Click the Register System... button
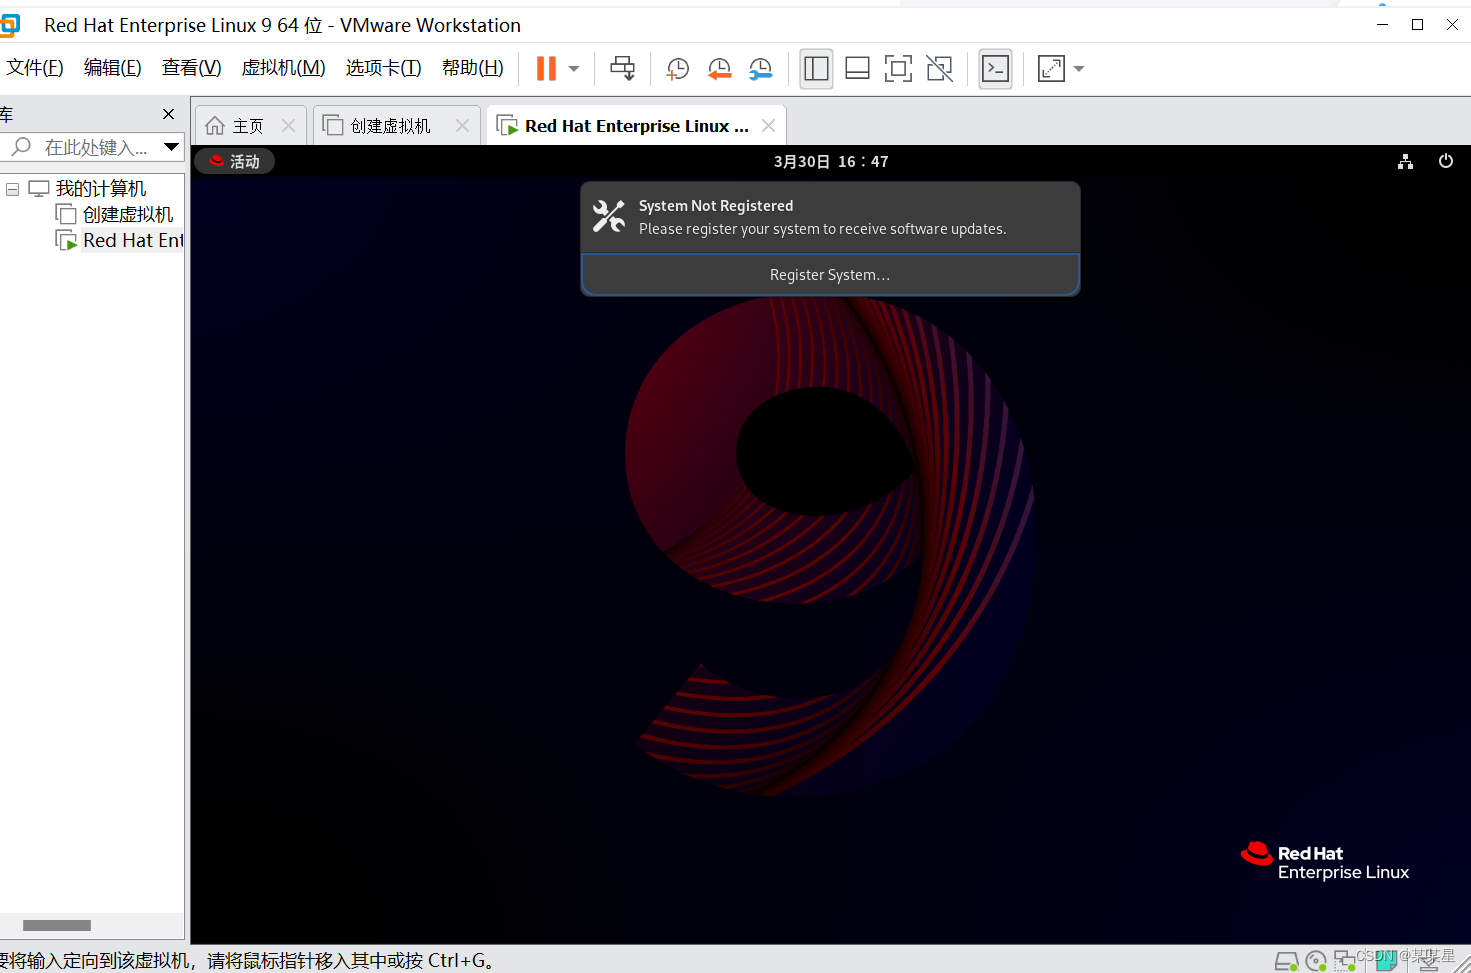The height and width of the screenshot is (973, 1471). coord(830,275)
